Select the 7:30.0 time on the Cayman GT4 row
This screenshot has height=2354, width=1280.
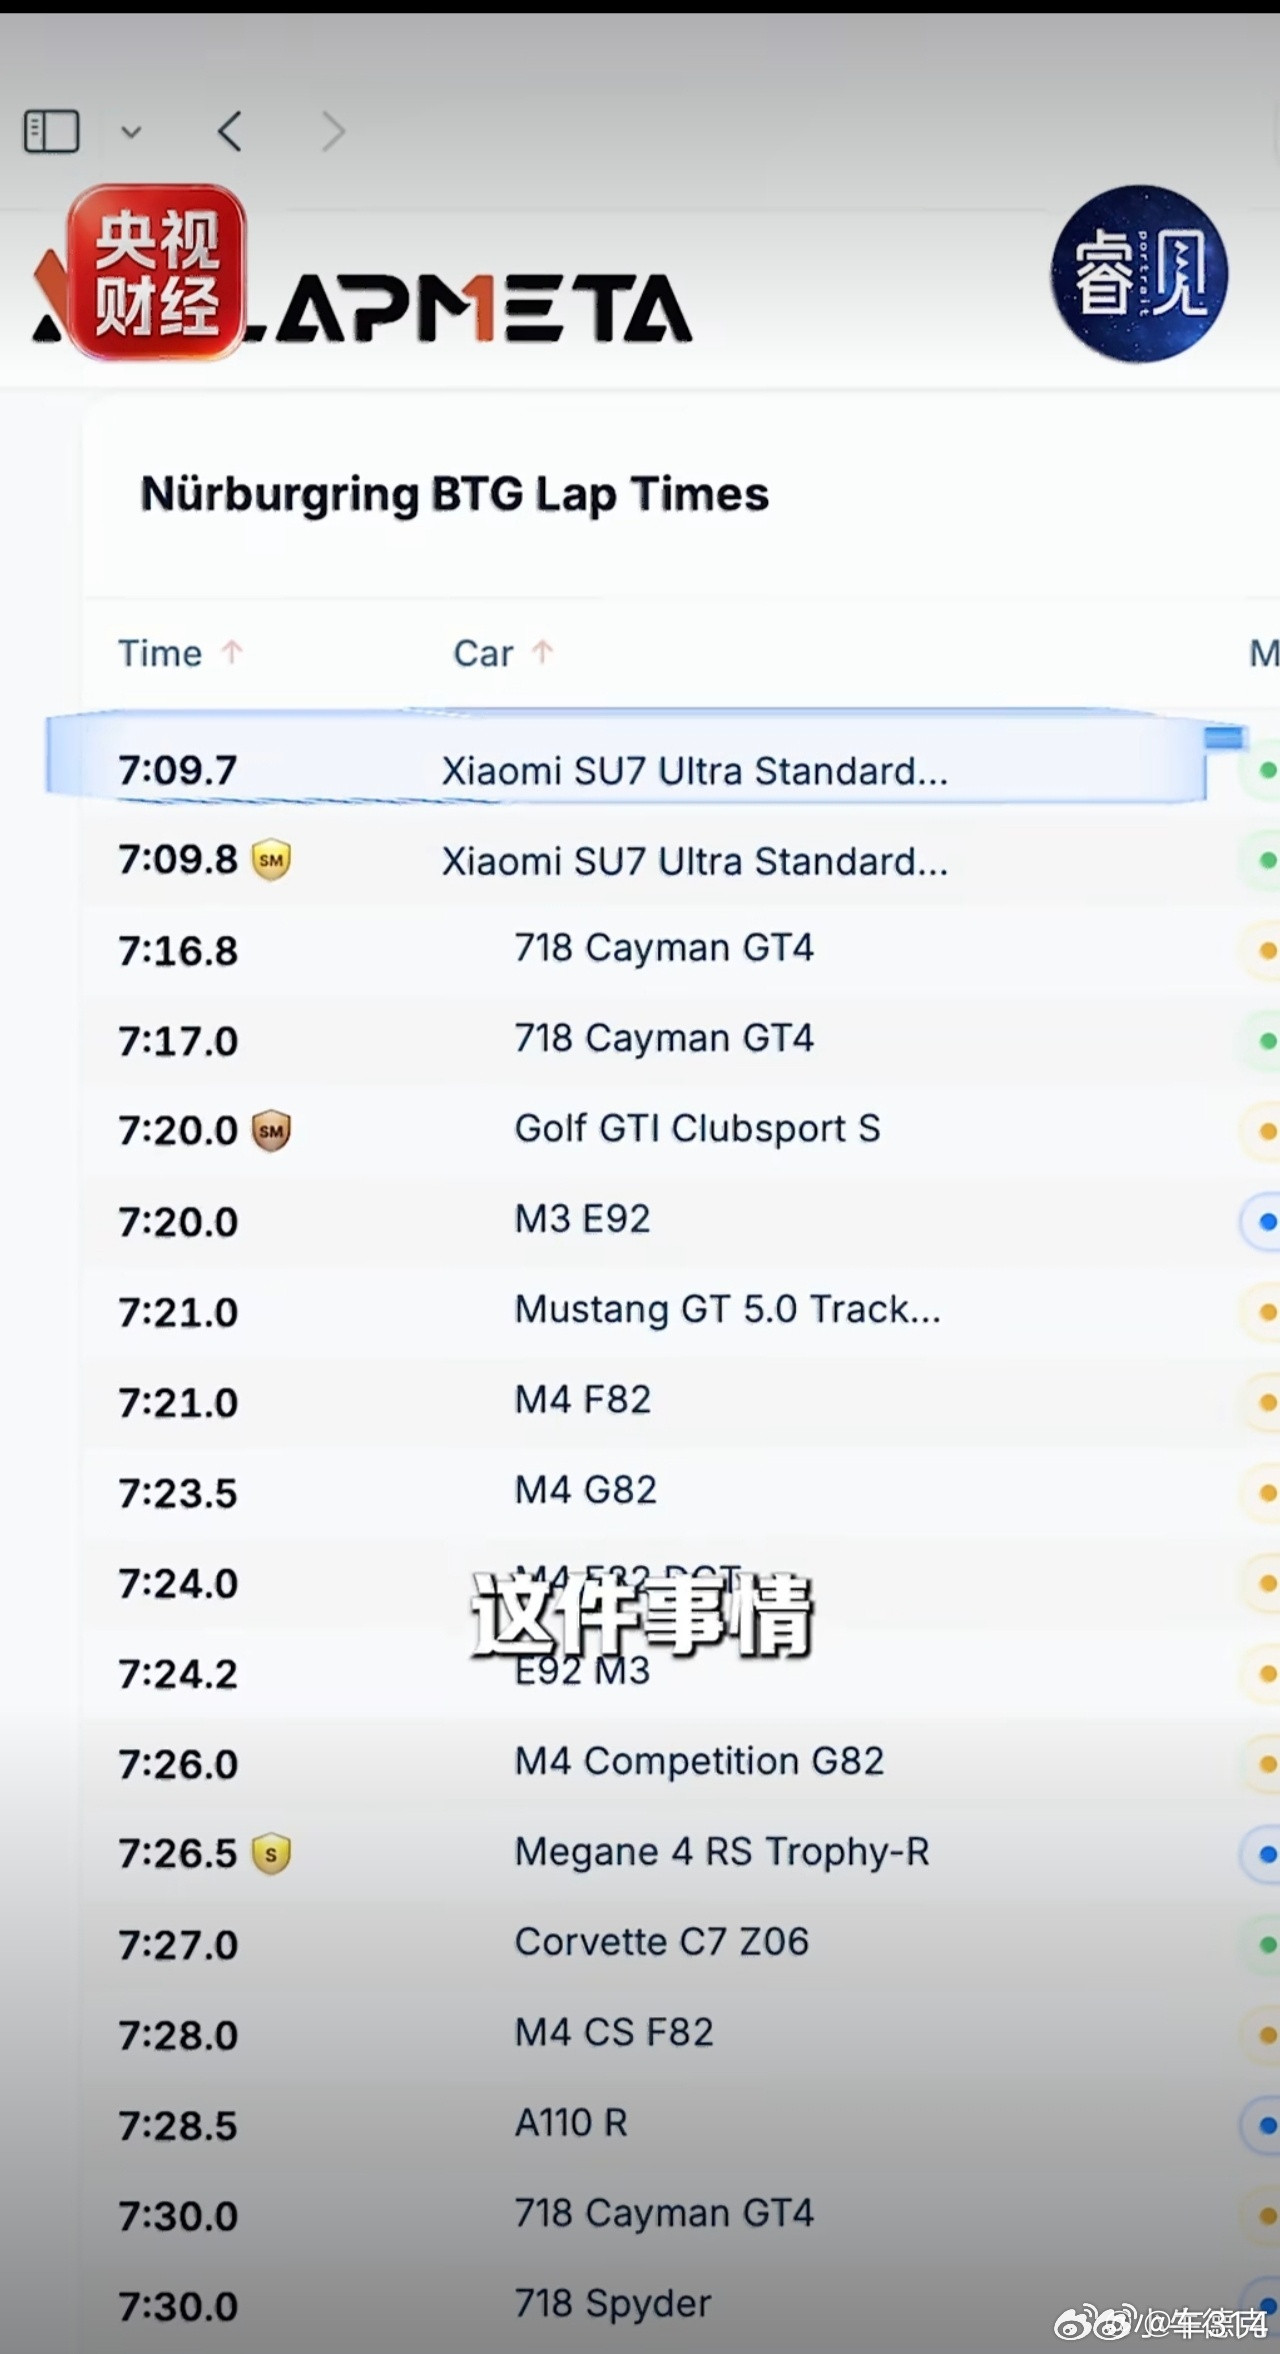point(178,2216)
